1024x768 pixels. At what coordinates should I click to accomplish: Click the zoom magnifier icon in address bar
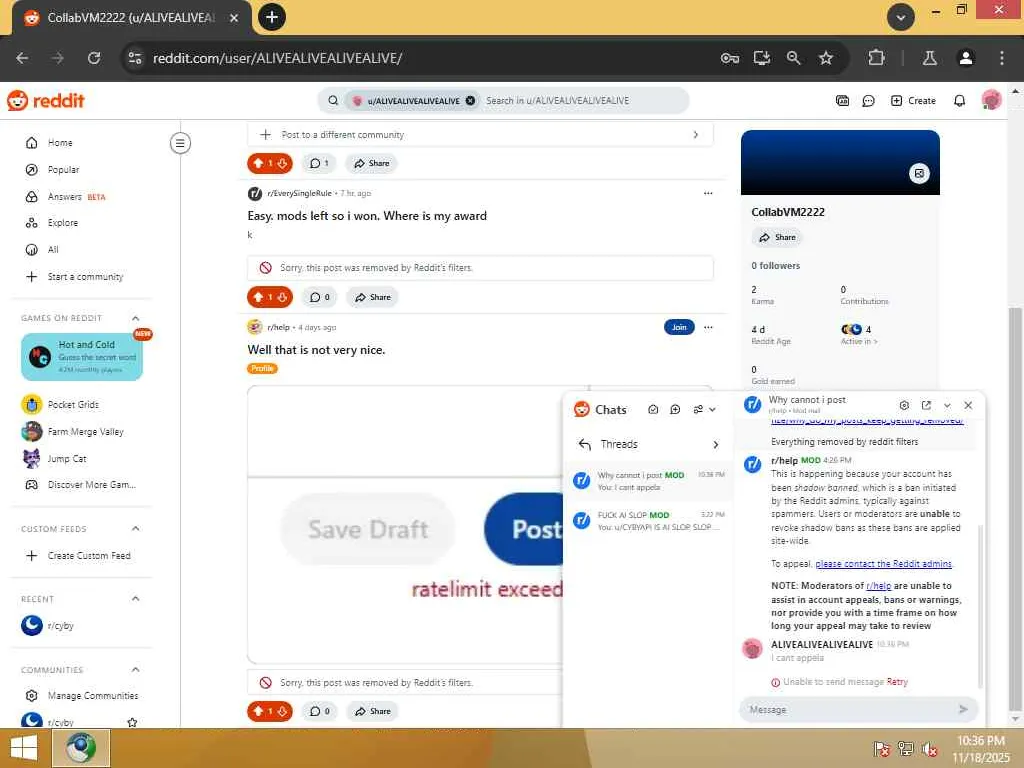[793, 58]
